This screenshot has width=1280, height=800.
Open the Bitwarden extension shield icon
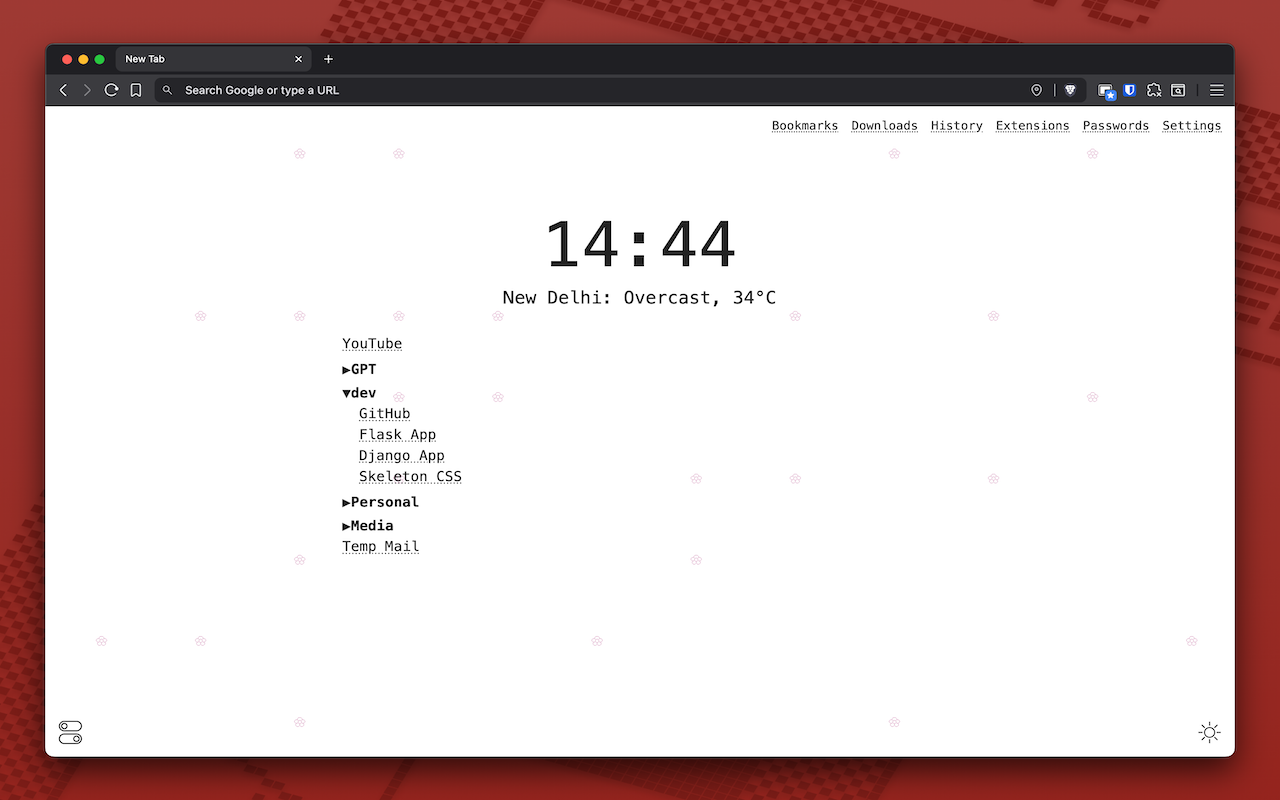[1129, 90]
